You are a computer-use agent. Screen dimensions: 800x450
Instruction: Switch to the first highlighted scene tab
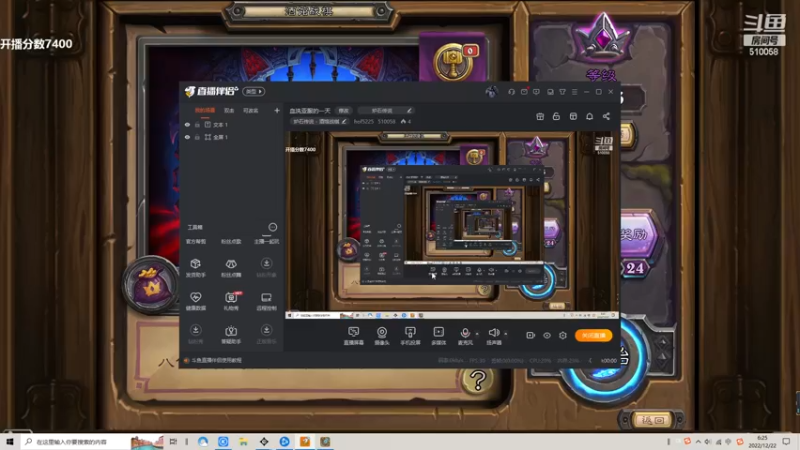[205, 110]
